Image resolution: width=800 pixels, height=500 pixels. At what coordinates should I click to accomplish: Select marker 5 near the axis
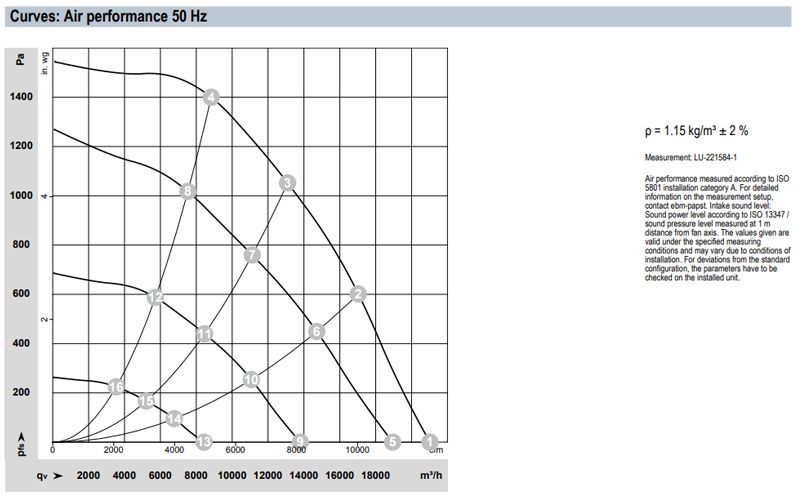[x=392, y=441]
